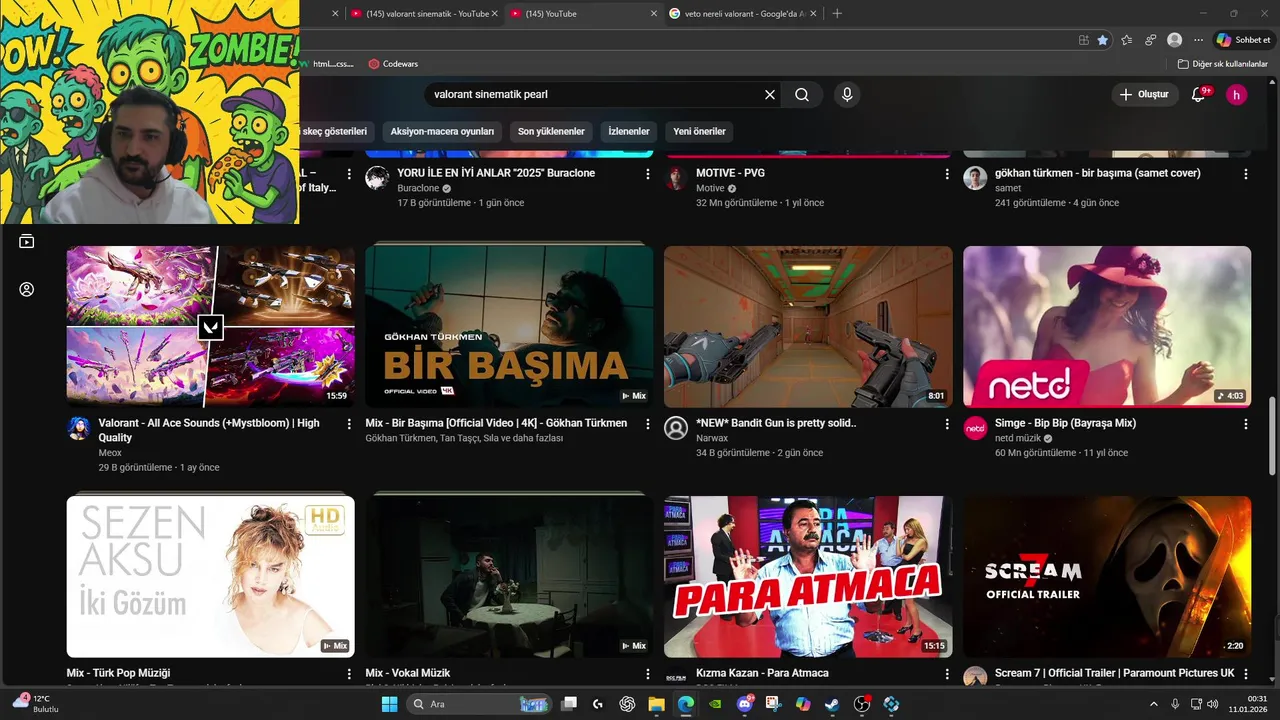Open the Sezen Aksu İki Gözüm thumbnail

pyautogui.click(x=210, y=576)
